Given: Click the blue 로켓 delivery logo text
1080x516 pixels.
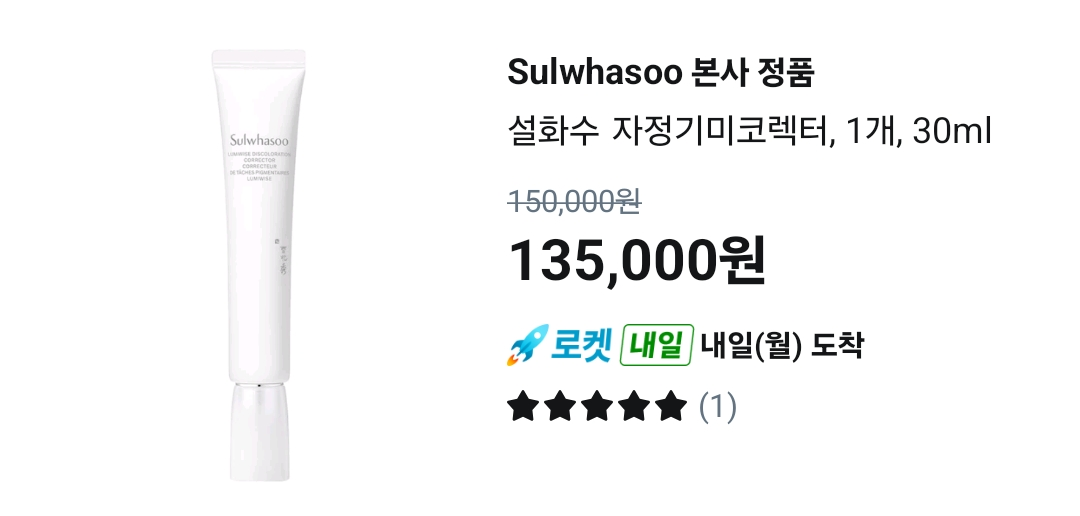Looking at the screenshot, I should coord(581,344).
